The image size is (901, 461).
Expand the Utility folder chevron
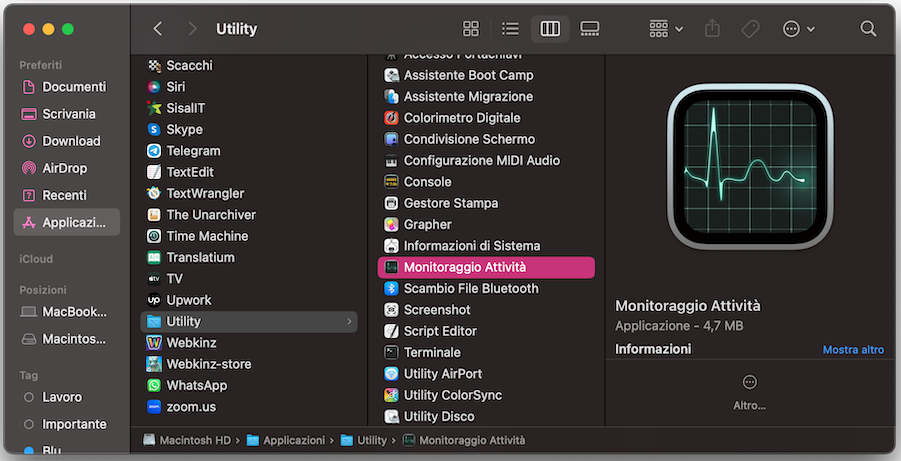pyautogui.click(x=349, y=321)
